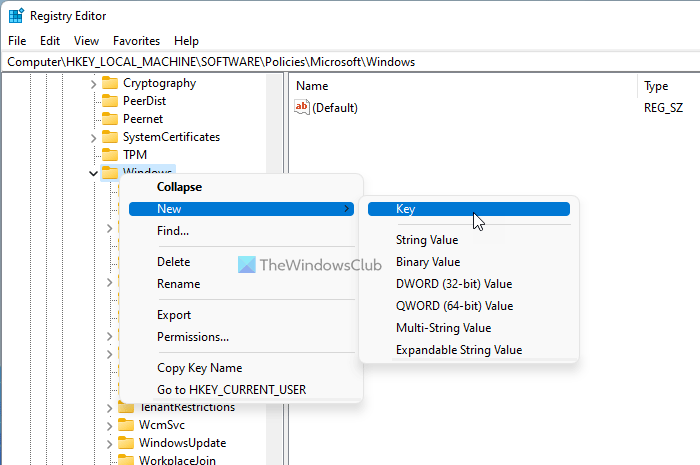Select the Cryptography tree label
This screenshot has width=700, height=465.
click(x=159, y=83)
